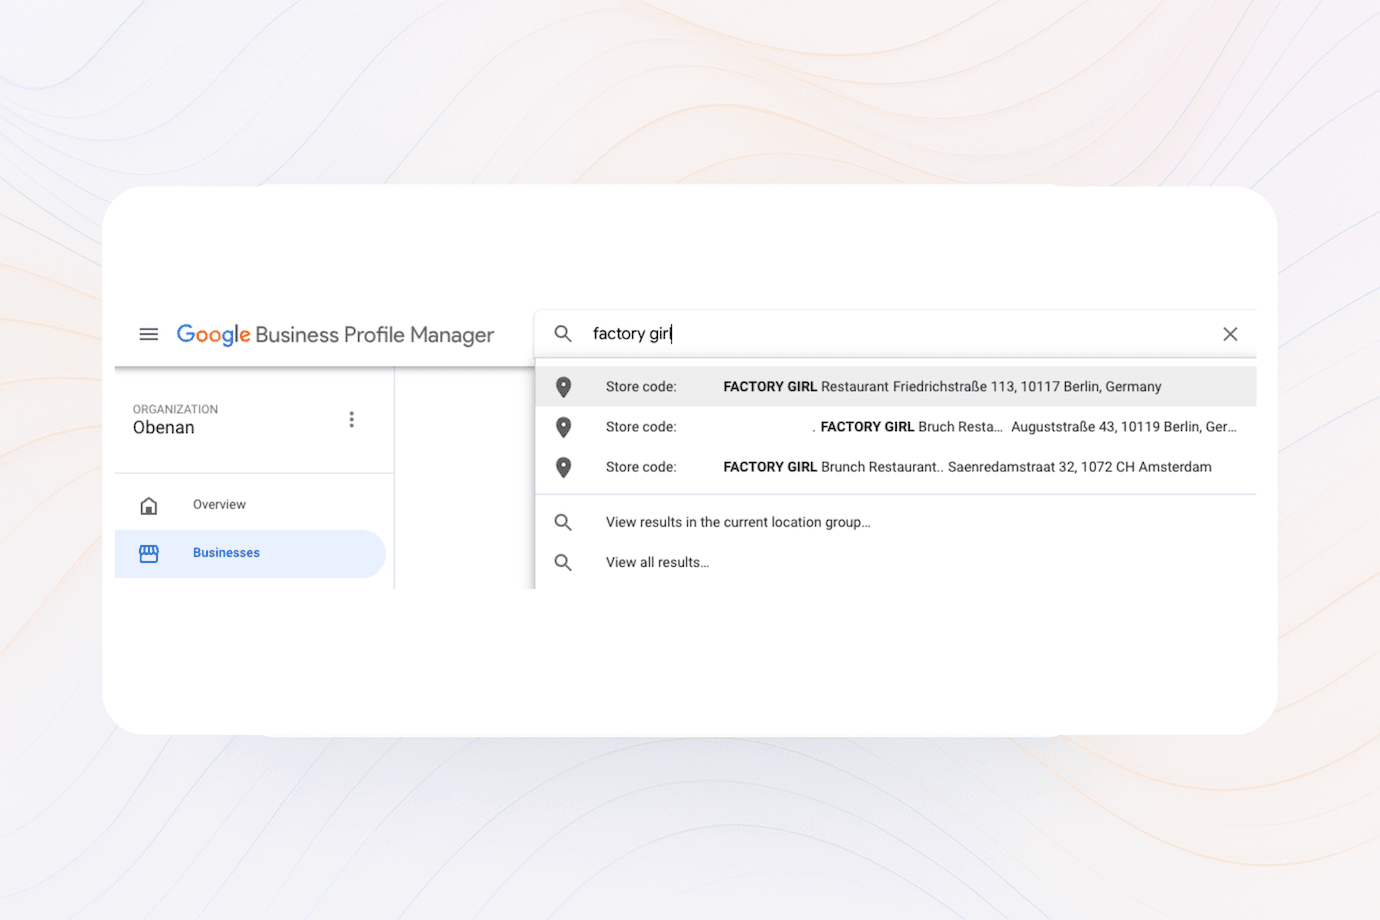Image resolution: width=1380 pixels, height=920 pixels.
Task: Go to Overview in the sidebar
Action: point(219,505)
